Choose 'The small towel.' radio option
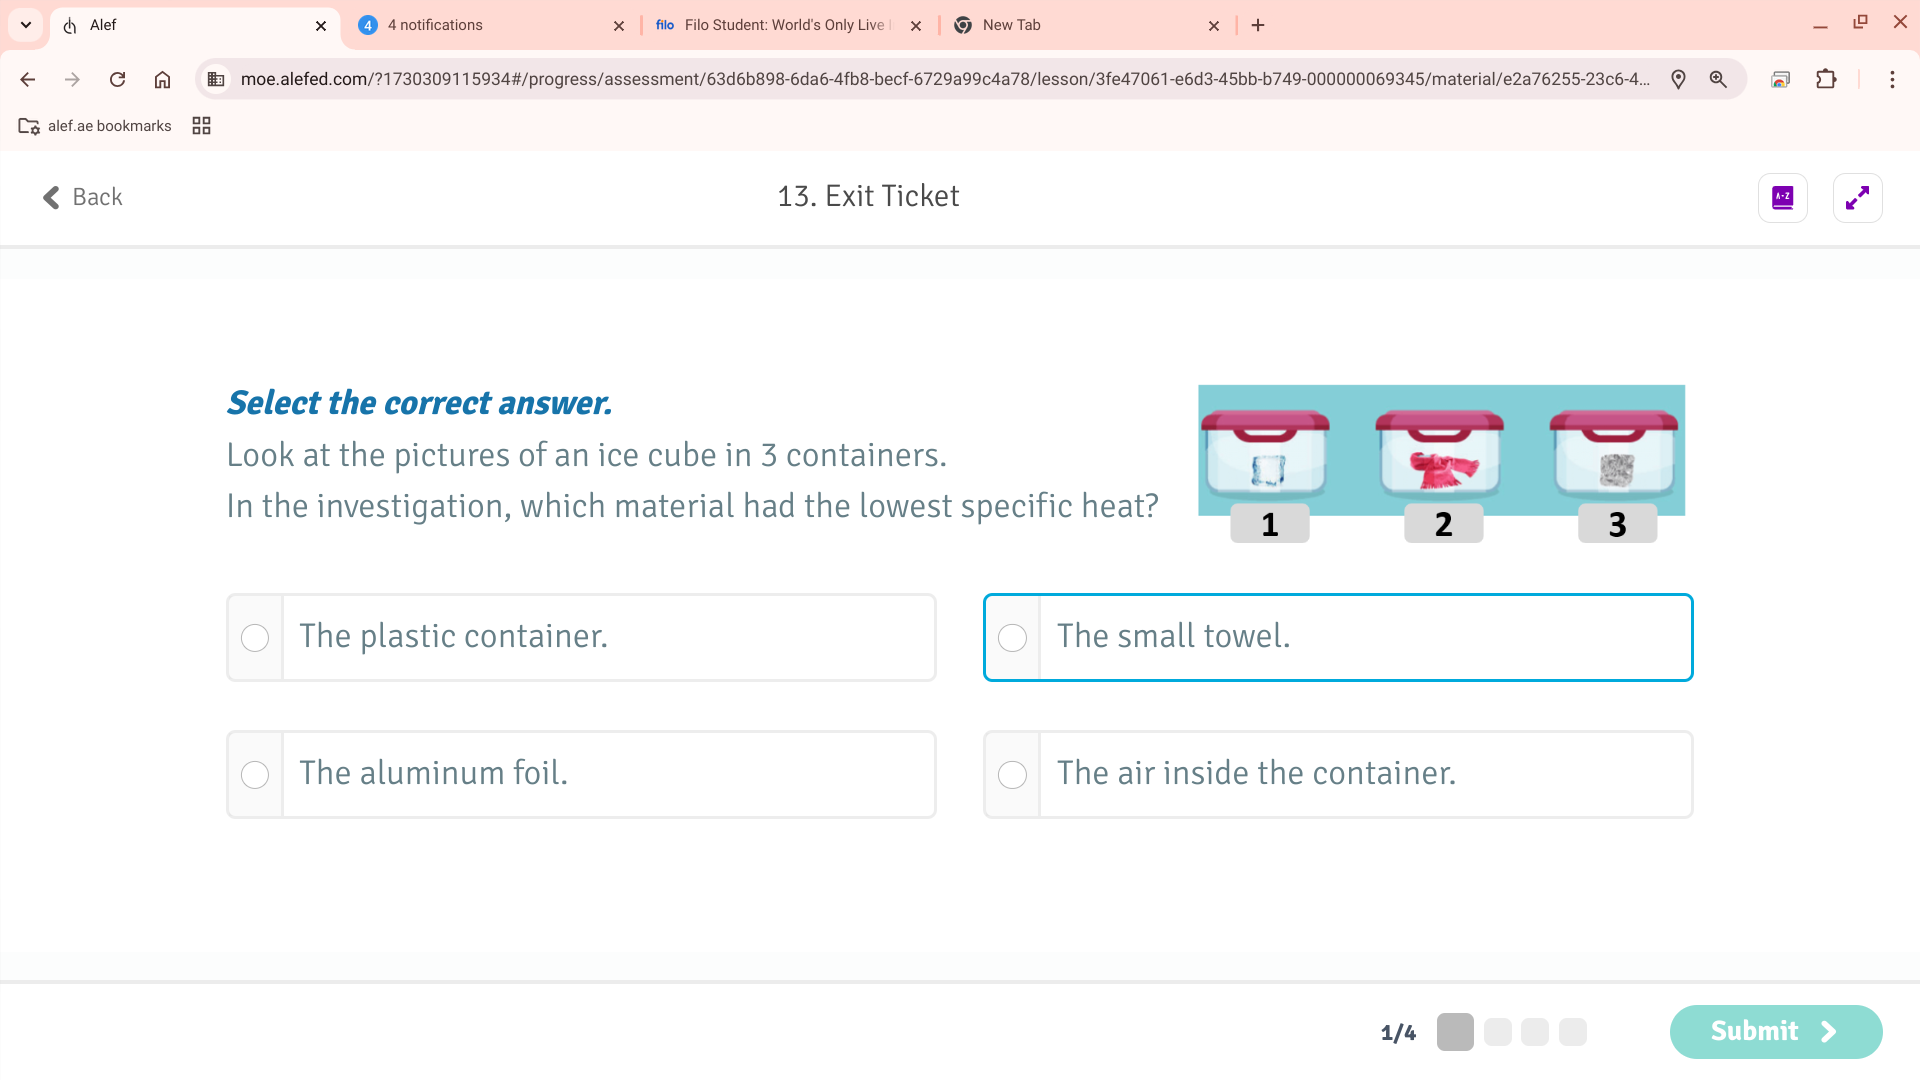Screen dimensions: 1920x1080 pos(1012,638)
